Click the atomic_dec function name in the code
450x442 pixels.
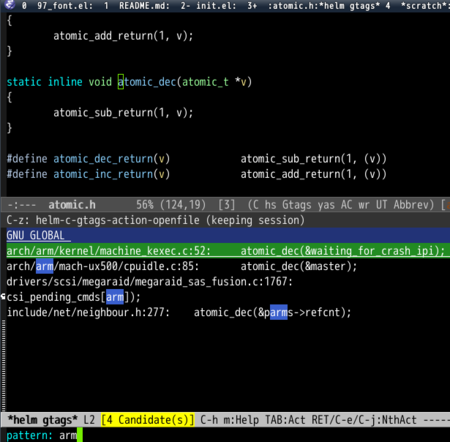coord(147,82)
